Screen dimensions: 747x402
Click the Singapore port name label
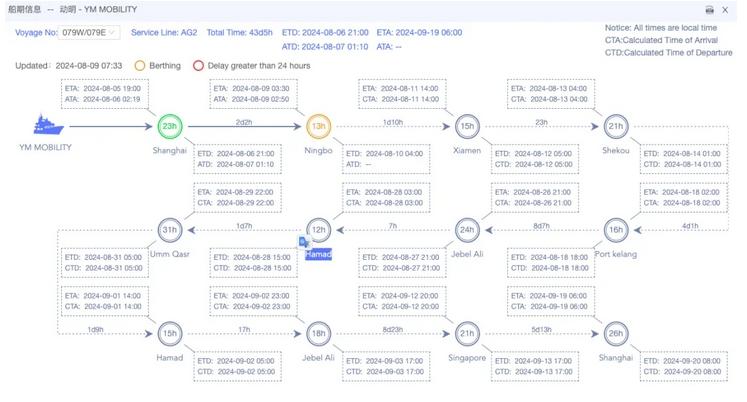467,358
